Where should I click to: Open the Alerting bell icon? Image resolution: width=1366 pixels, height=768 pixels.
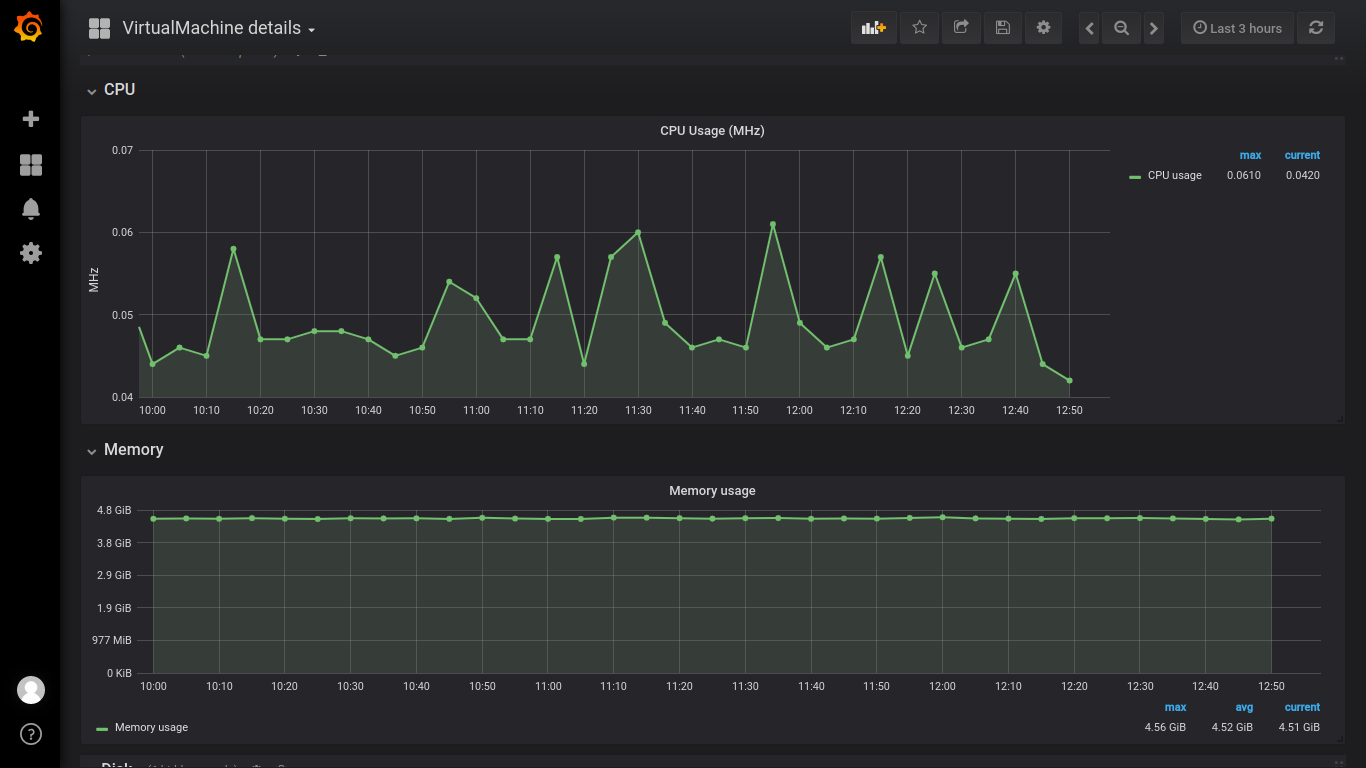[31, 208]
